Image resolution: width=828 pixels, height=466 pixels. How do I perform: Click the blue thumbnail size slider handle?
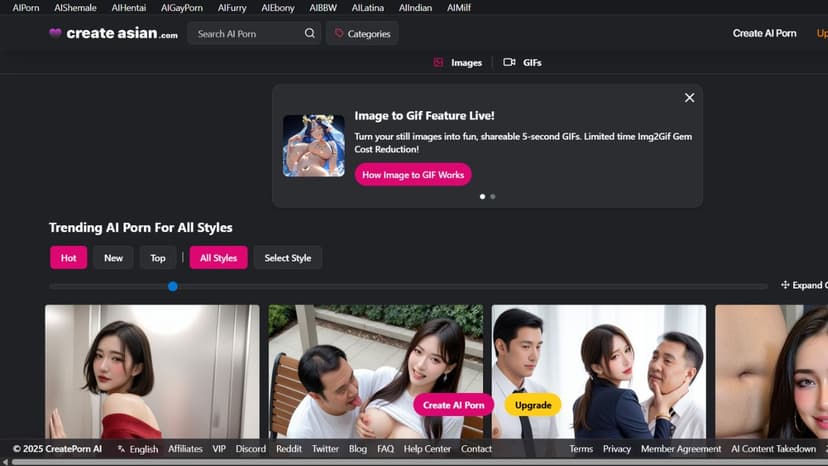(x=173, y=286)
